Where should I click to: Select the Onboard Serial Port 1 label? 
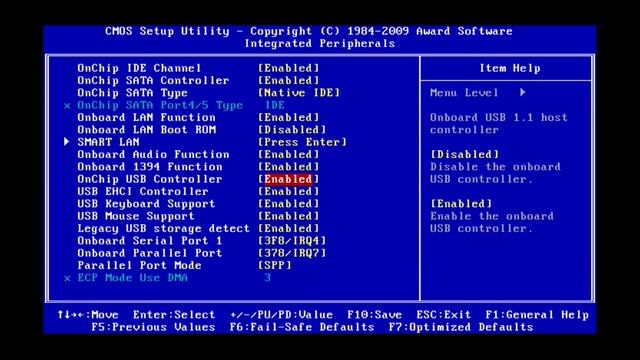pos(150,241)
